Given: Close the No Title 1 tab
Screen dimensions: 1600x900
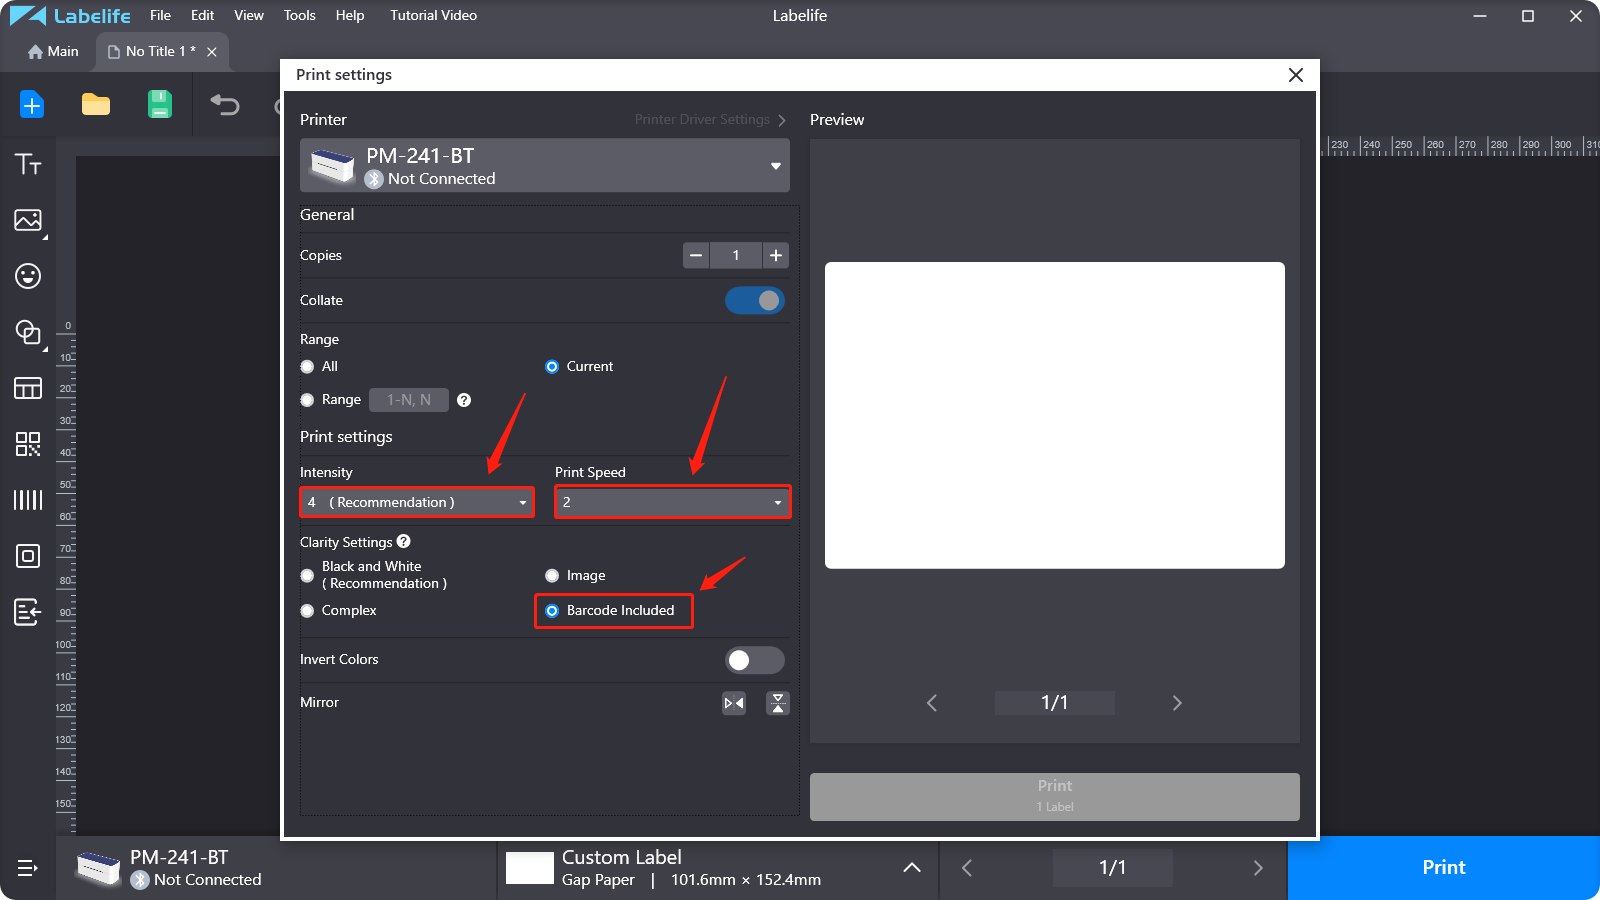Looking at the screenshot, I should [212, 52].
